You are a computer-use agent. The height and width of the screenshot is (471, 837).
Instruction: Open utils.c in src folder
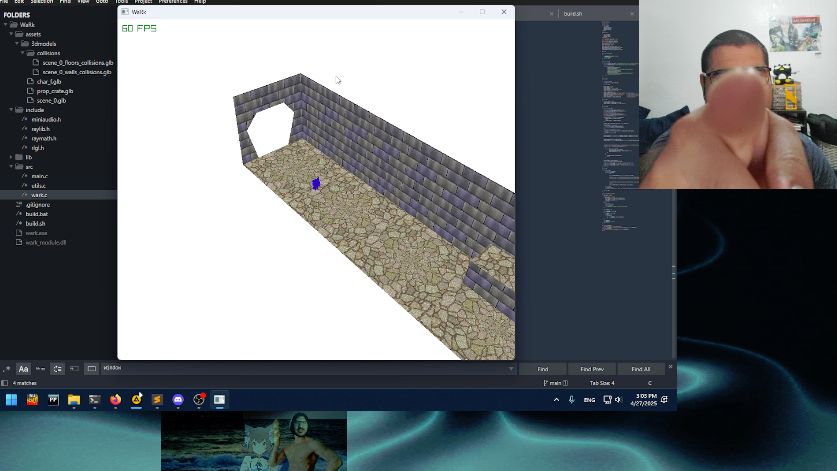coord(38,186)
